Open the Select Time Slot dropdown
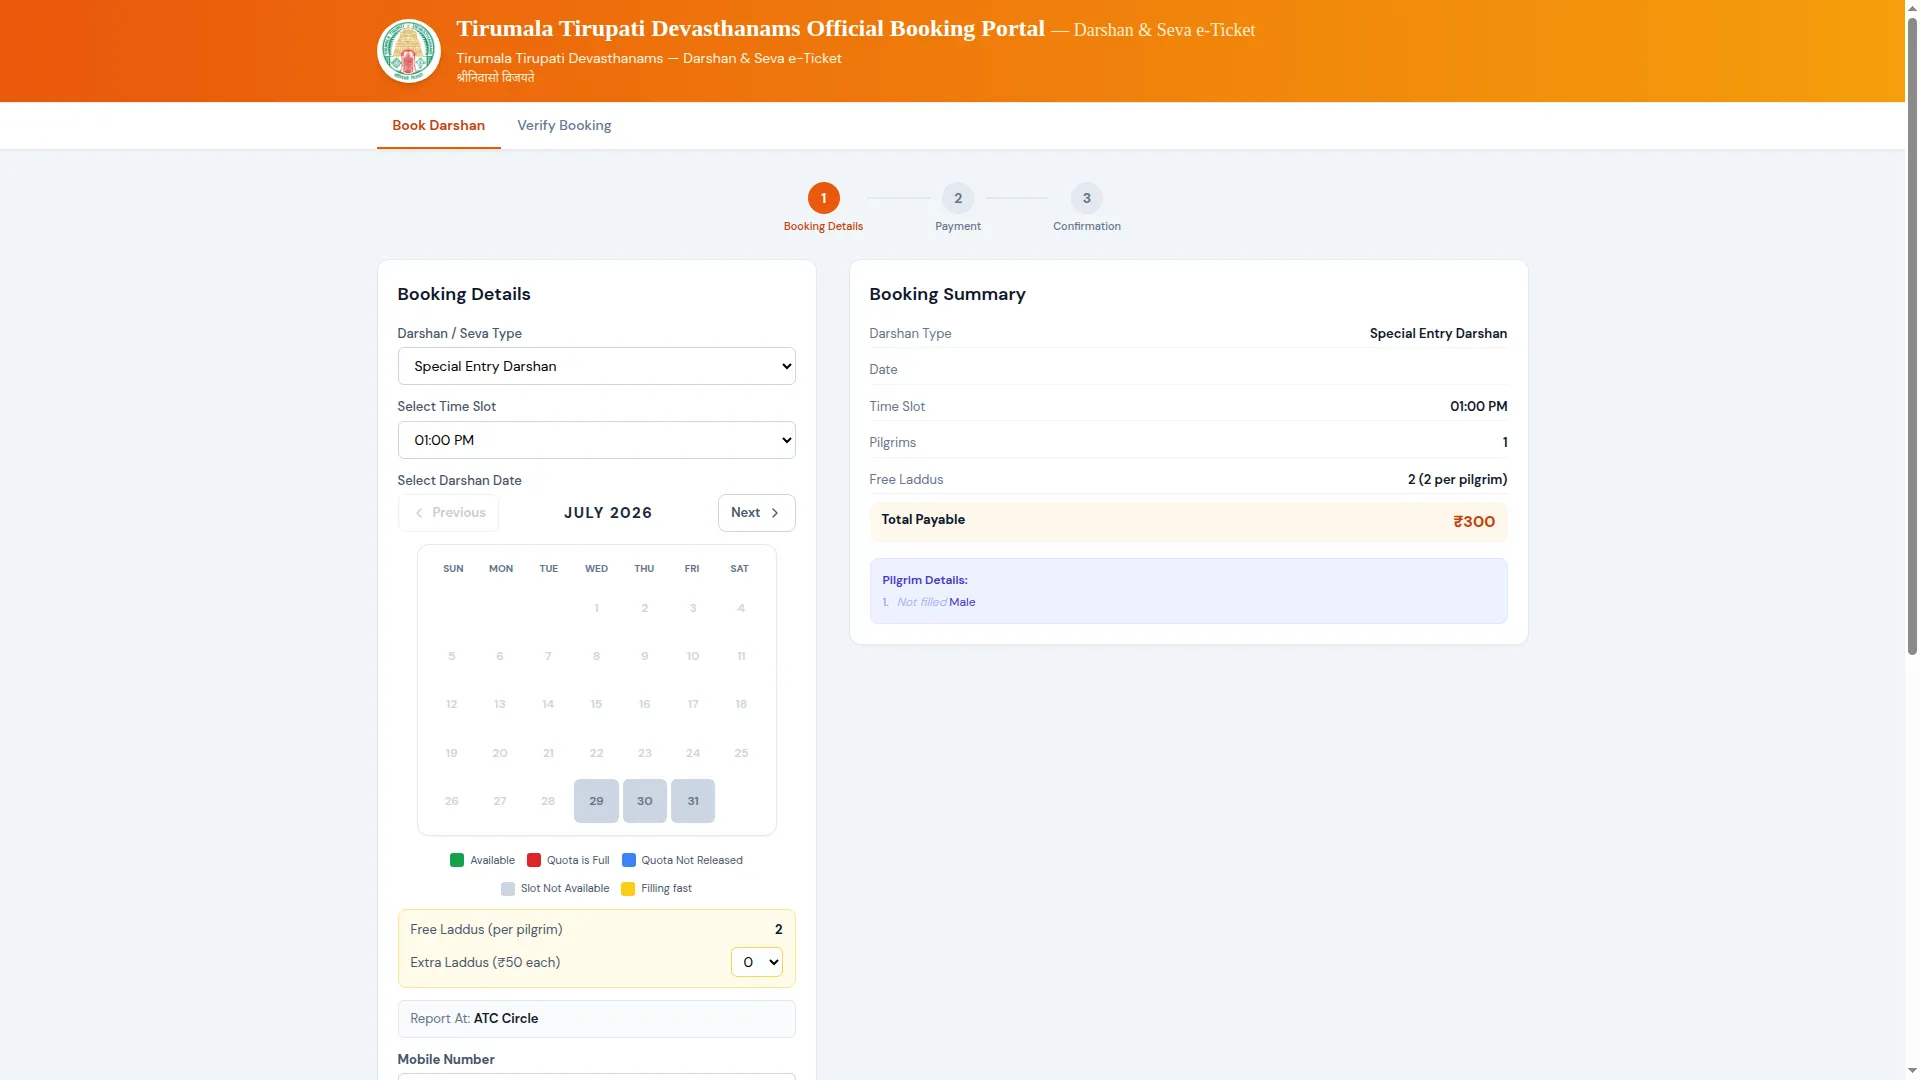 pyautogui.click(x=596, y=440)
